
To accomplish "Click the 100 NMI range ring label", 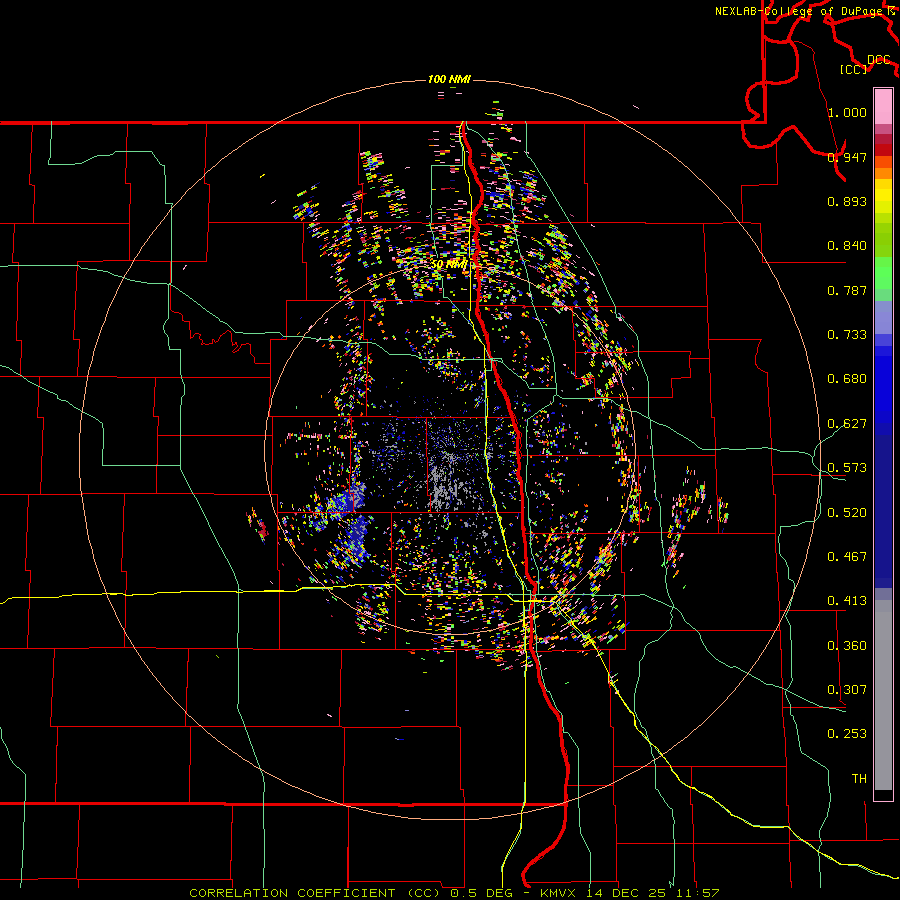I will 449,79.
